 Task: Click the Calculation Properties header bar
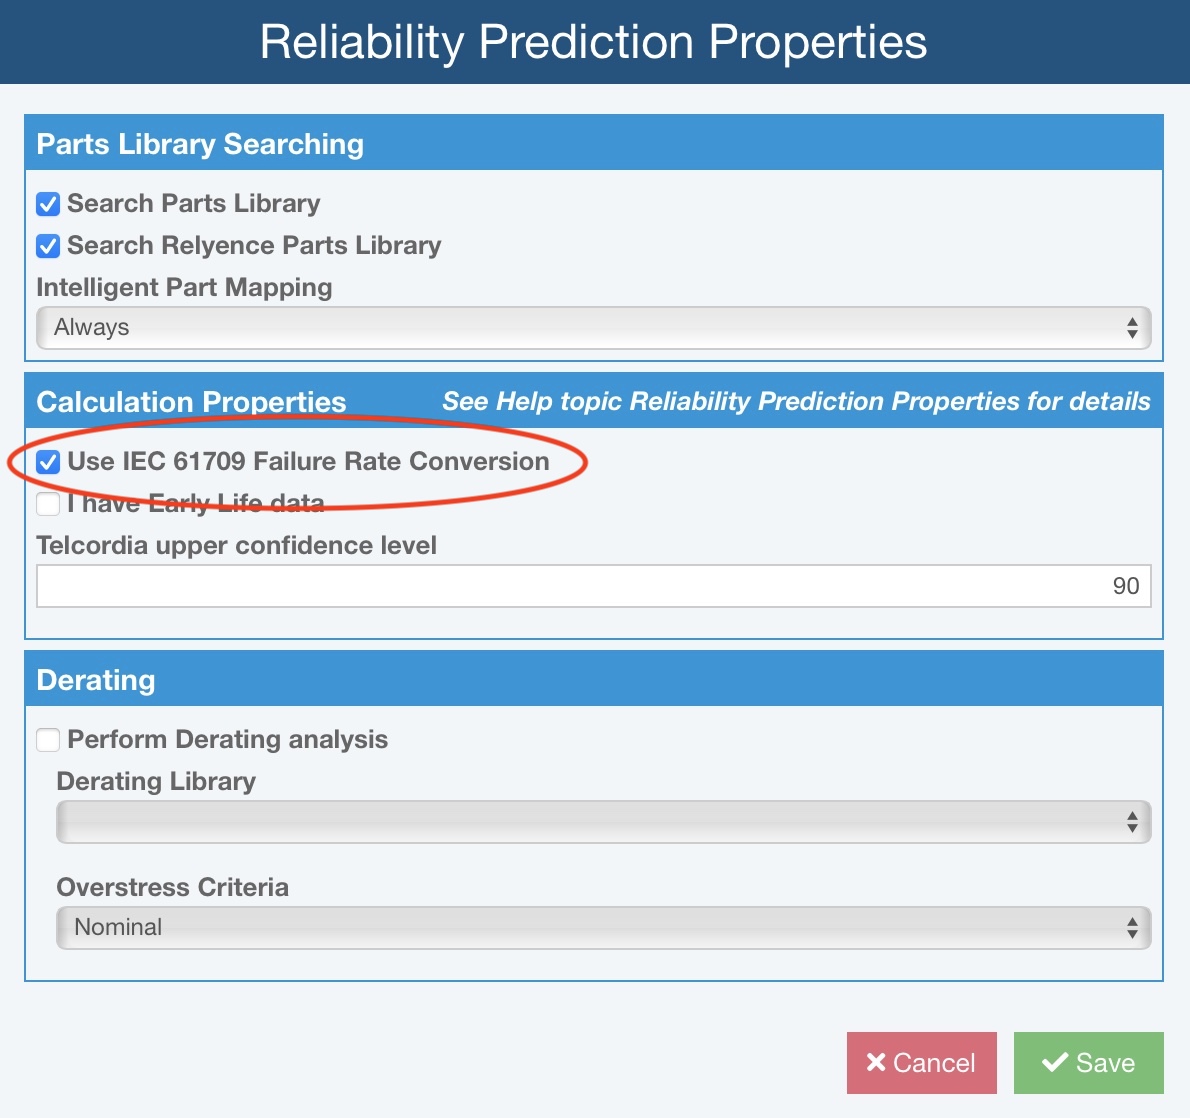click(x=191, y=402)
